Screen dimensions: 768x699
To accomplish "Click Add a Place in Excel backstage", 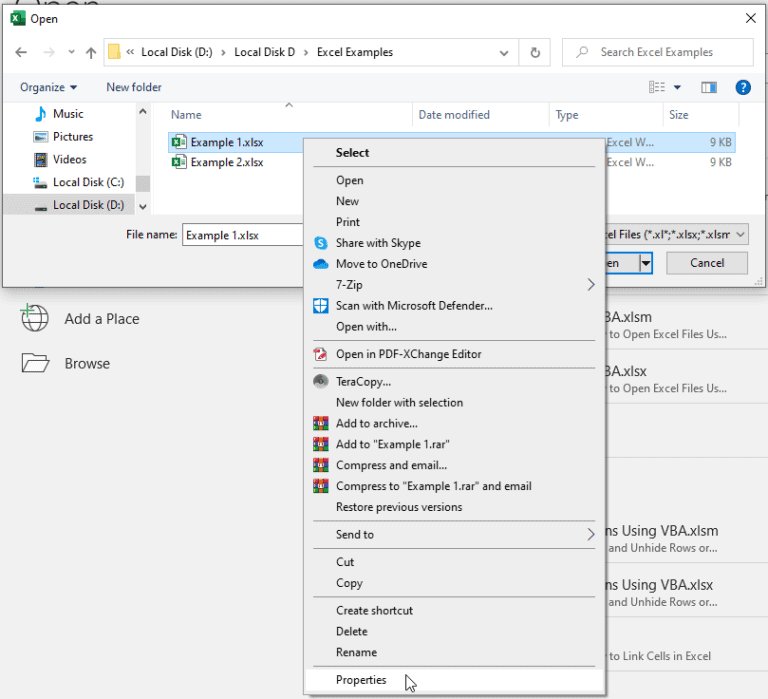I will point(80,319).
